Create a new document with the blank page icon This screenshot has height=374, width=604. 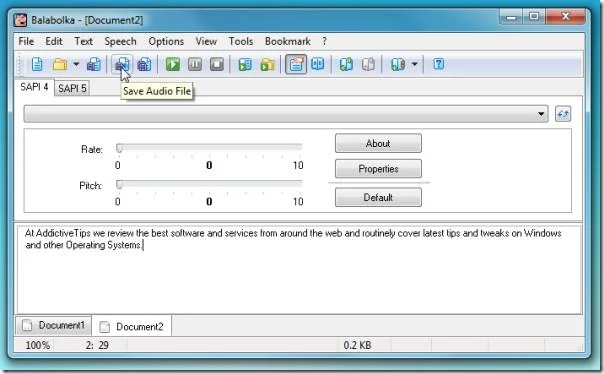point(37,64)
